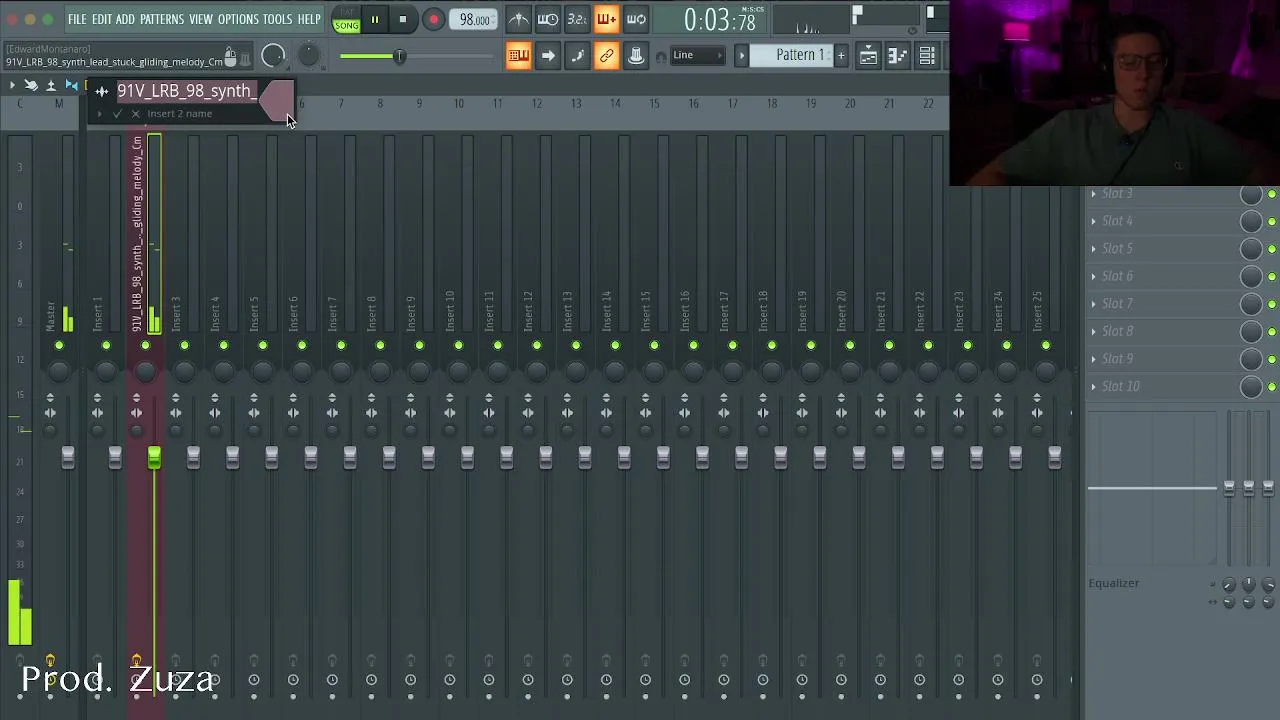Toggle the orange chain link icon
The image size is (1280, 720).
point(607,55)
